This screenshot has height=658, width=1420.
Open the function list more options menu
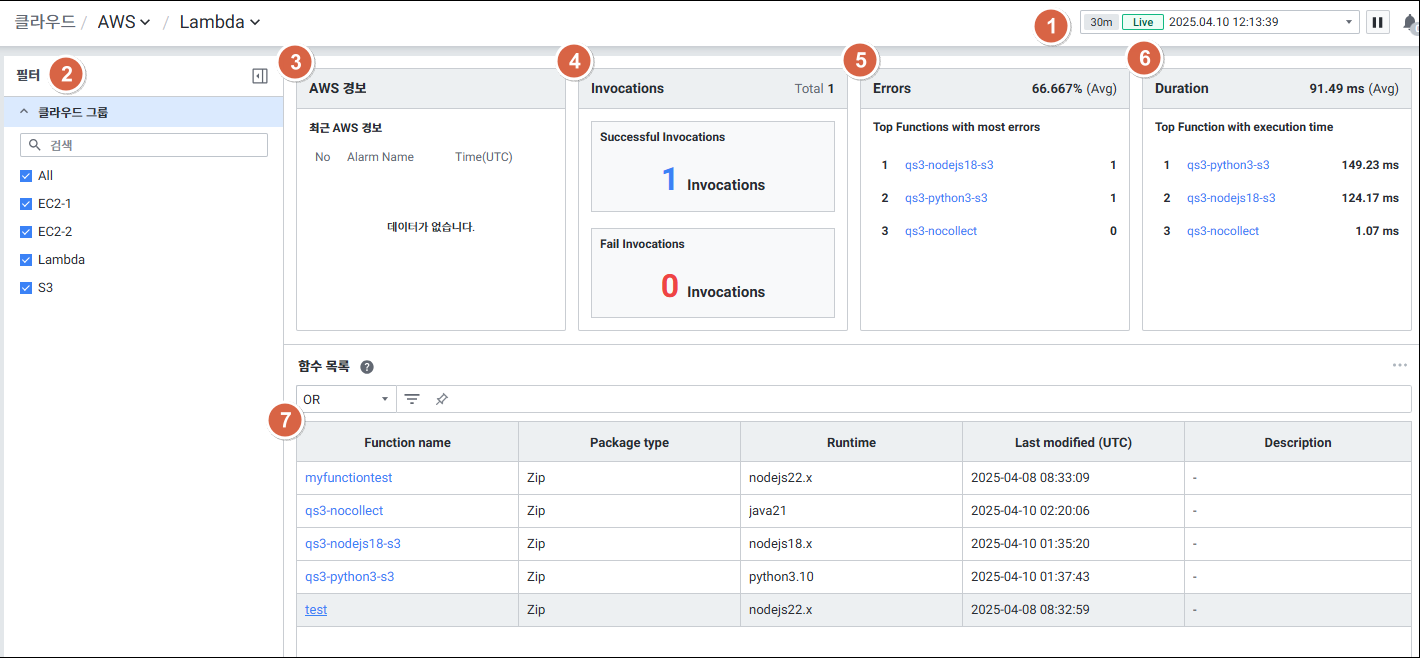pos(1399,366)
